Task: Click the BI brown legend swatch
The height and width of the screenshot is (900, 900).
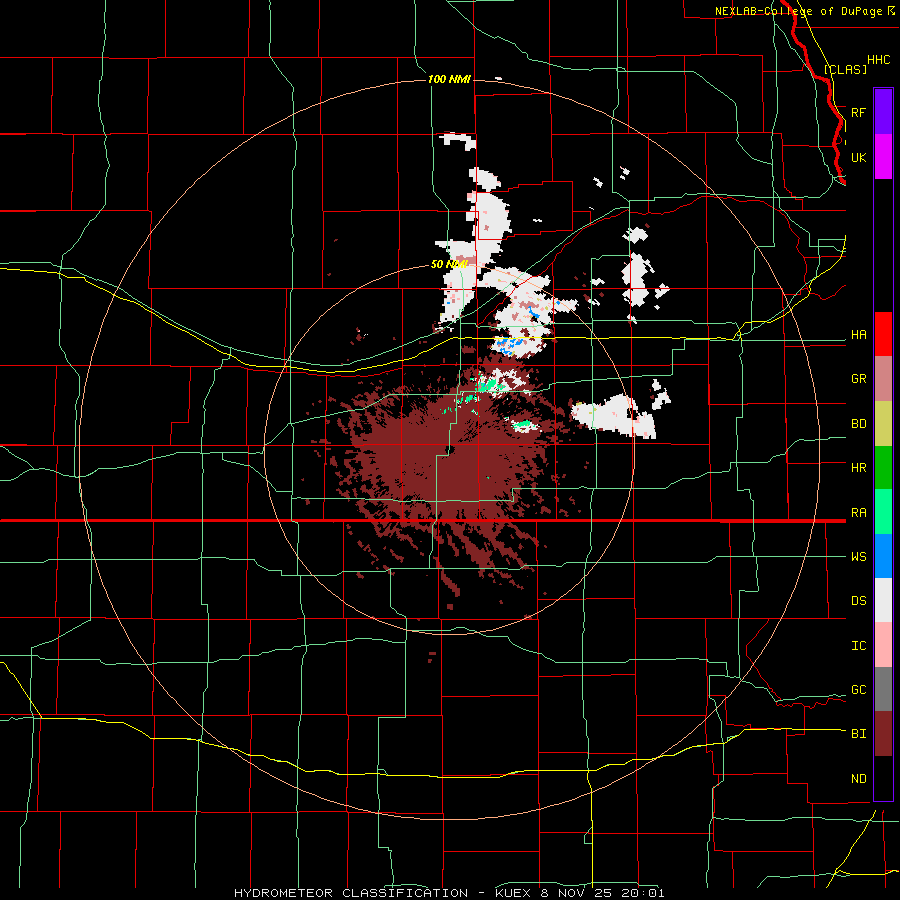Action: click(883, 734)
